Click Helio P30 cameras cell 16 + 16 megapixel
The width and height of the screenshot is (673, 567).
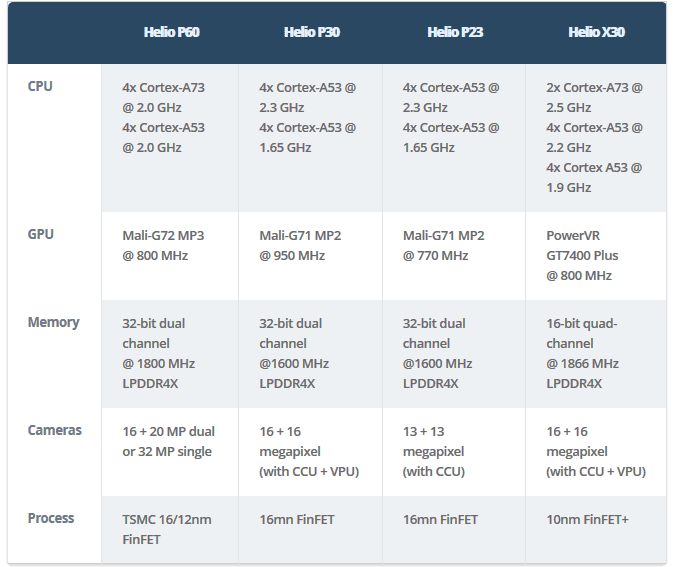click(310, 452)
